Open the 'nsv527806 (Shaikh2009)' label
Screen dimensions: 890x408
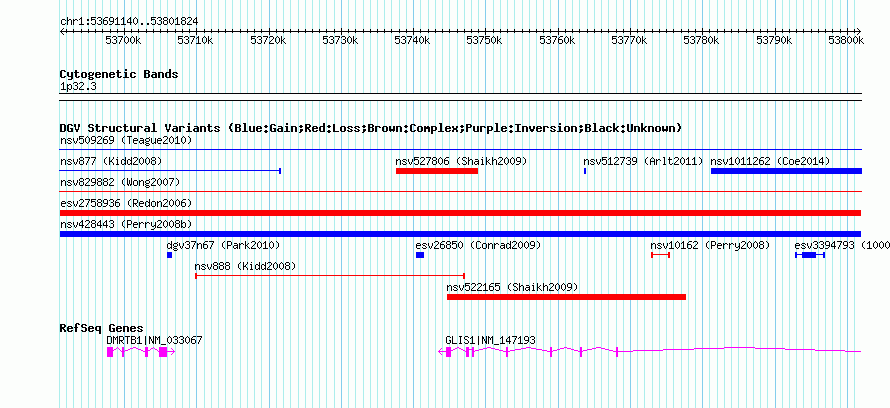tap(461, 161)
